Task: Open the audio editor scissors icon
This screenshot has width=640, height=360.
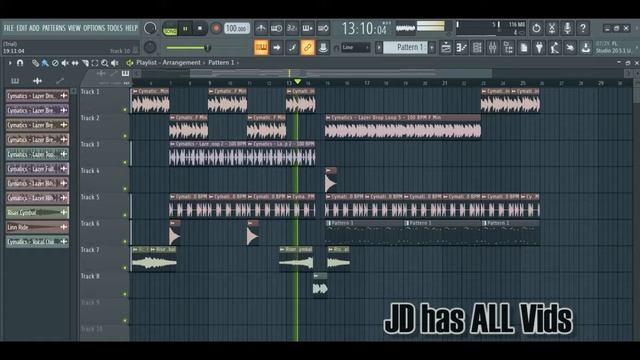Action: point(552,28)
